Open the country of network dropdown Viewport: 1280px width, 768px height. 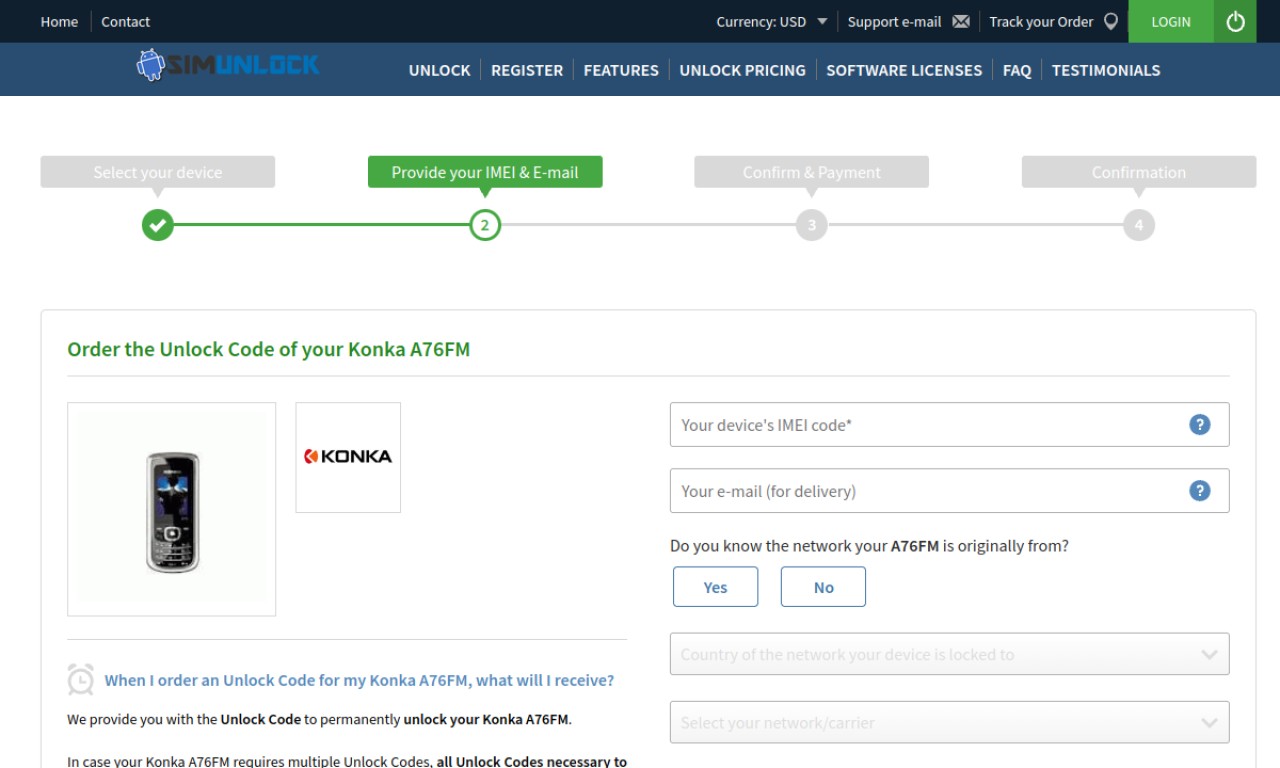pyautogui.click(x=949, y=654)
